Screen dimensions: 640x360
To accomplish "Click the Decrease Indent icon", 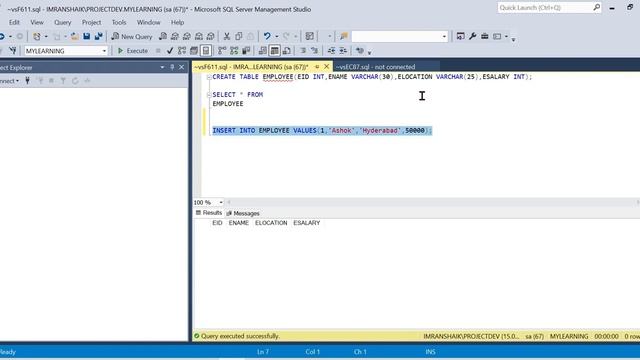I will click(331, 51).
